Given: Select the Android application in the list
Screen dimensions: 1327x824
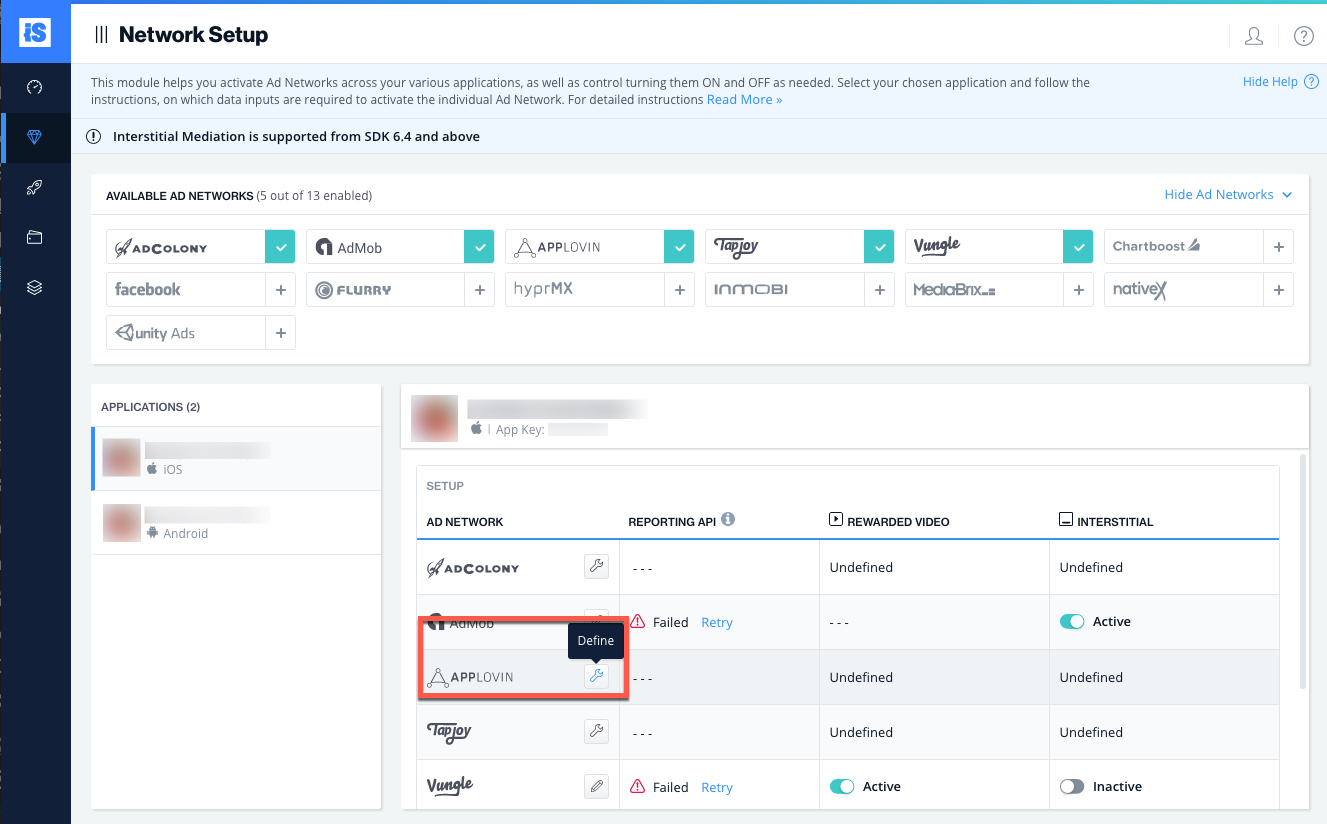Looking at the screenshot, I should pos(236,522).
